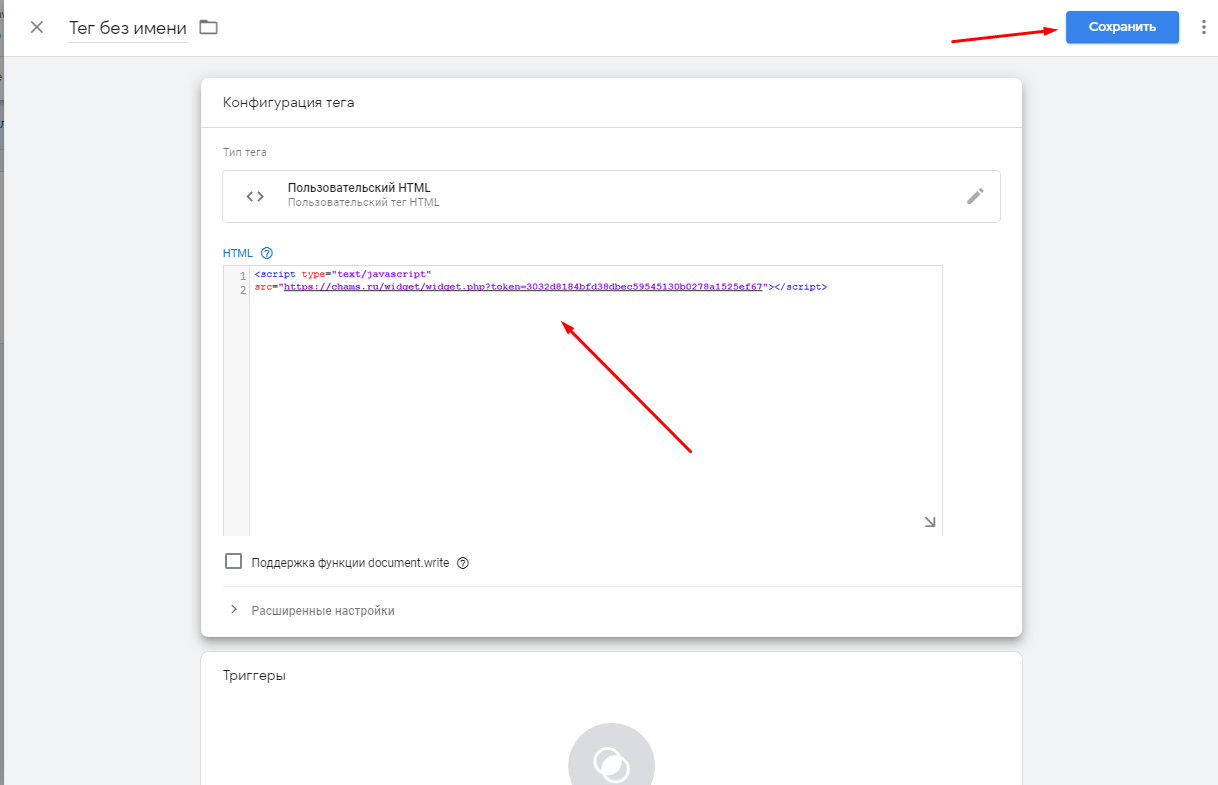Click the Триггеры section heading
Image resolution: width=1218 pixels, height=785 pixels.
click(254, 675)
